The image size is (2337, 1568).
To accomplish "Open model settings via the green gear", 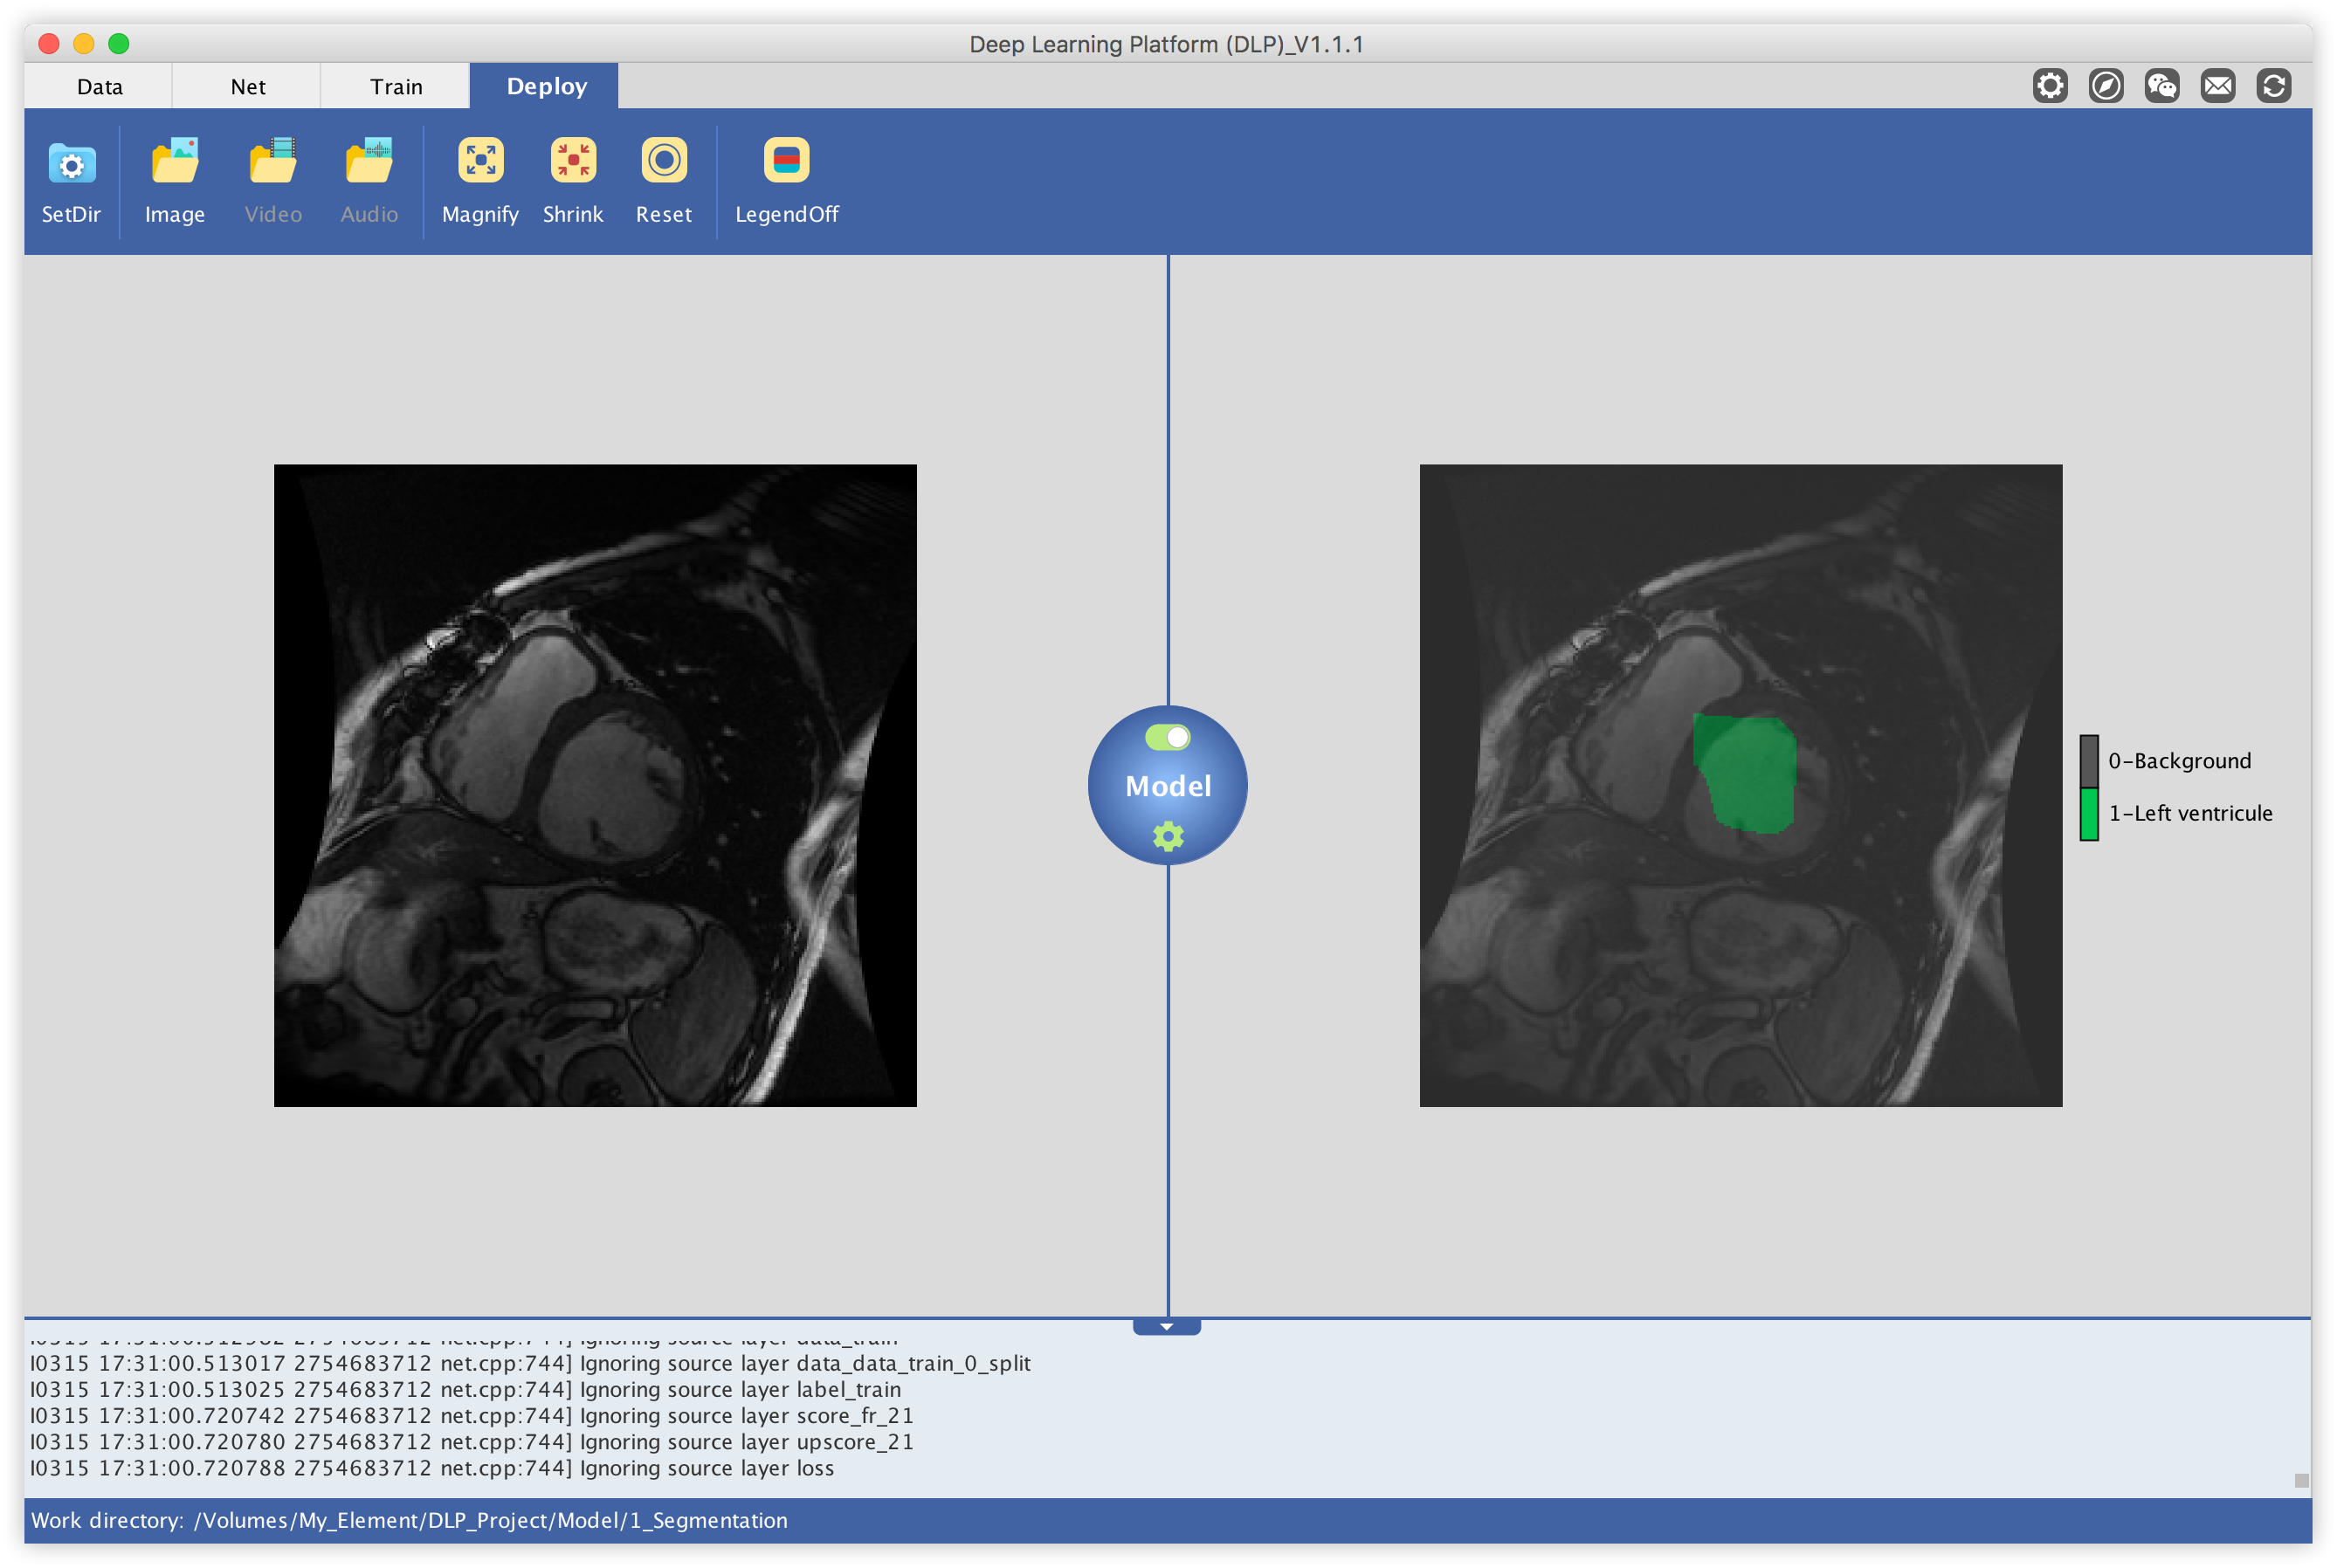I will 1167,836.
